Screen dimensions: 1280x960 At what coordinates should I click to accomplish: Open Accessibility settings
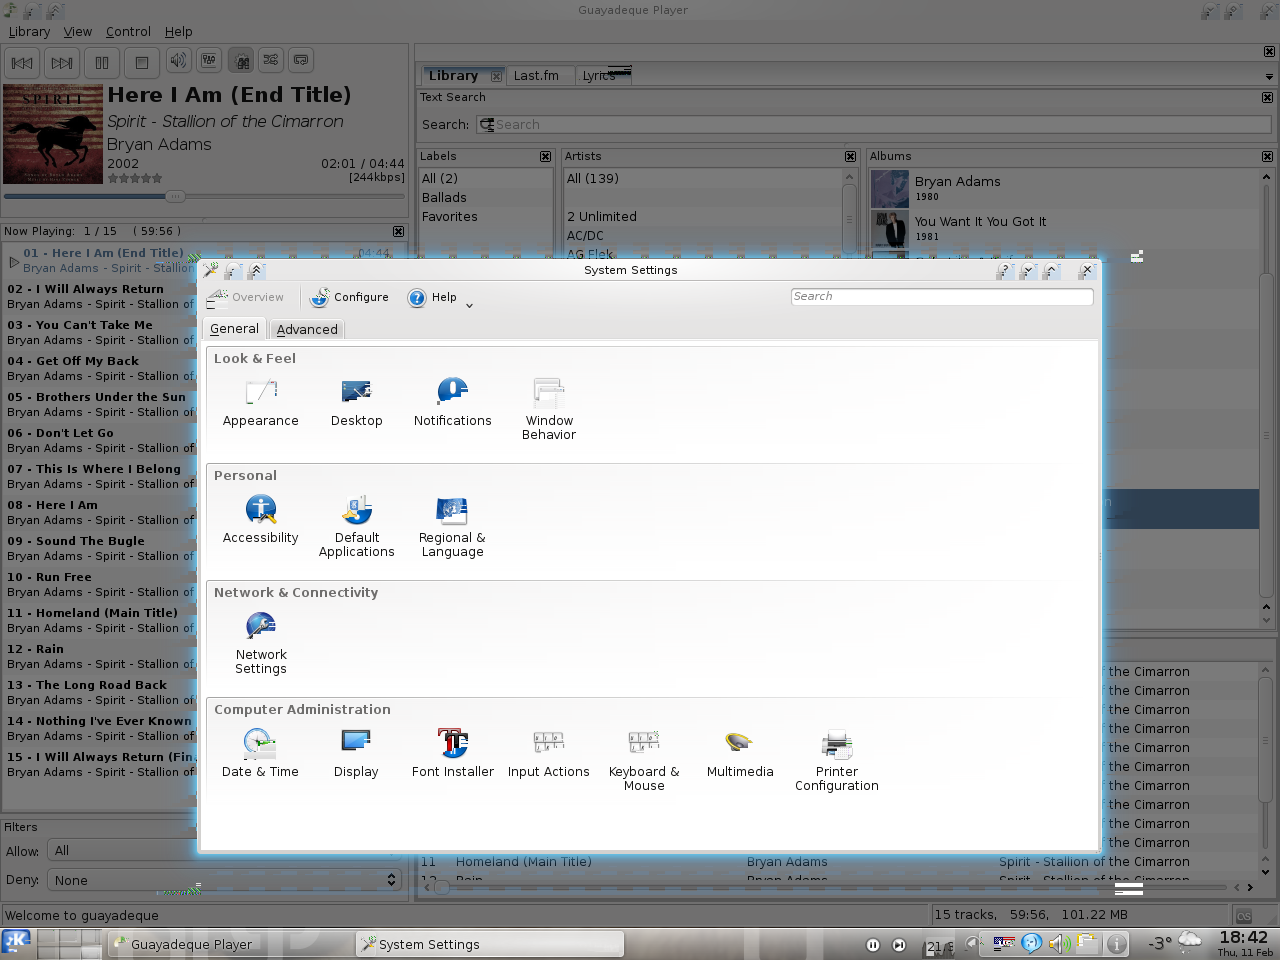(x=260, y=520)
